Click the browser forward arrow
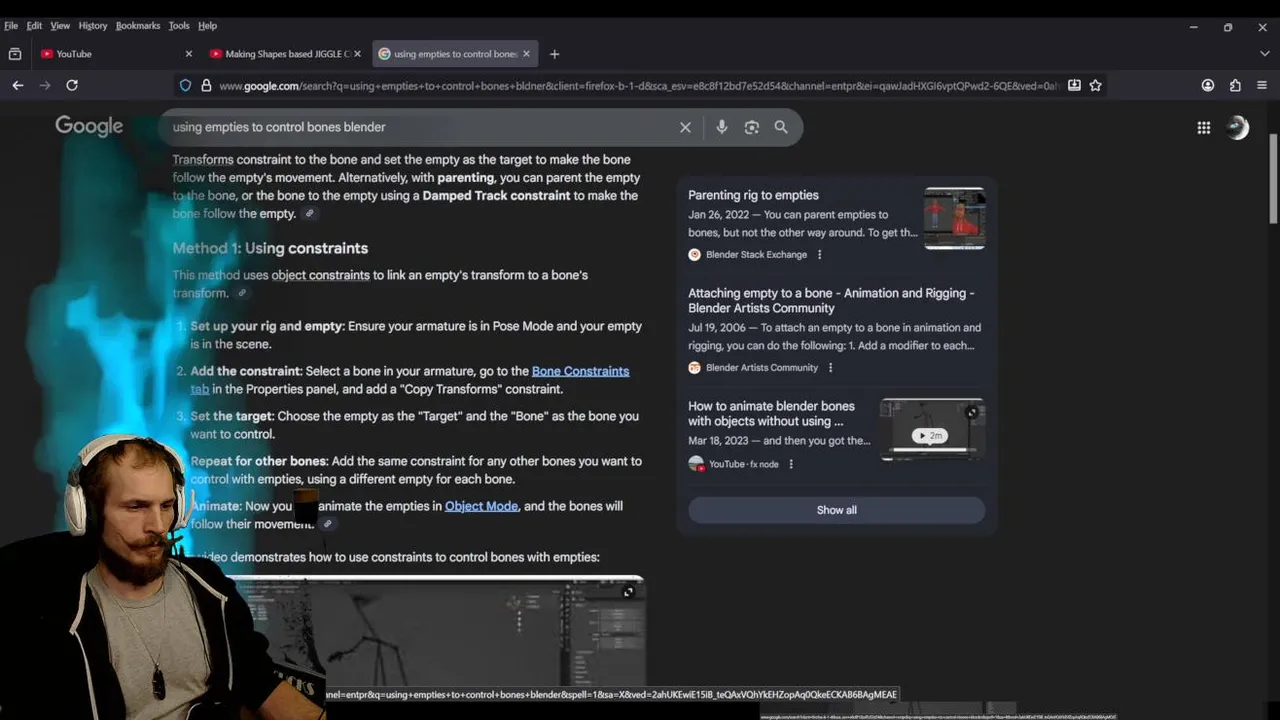1280x720 pixels. point(44,85)
